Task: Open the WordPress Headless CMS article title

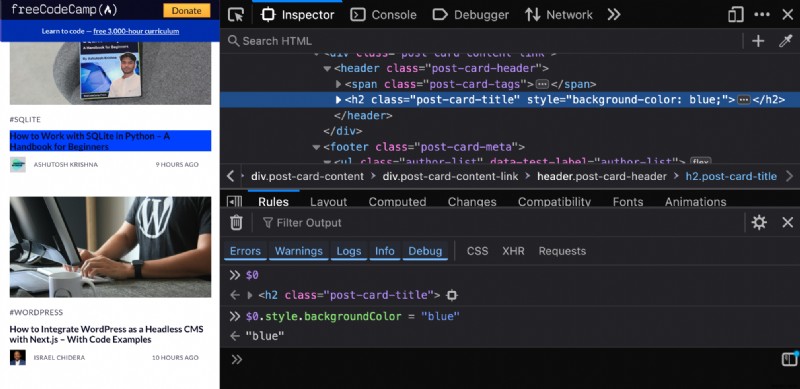Action: click(x=106, y=334)
